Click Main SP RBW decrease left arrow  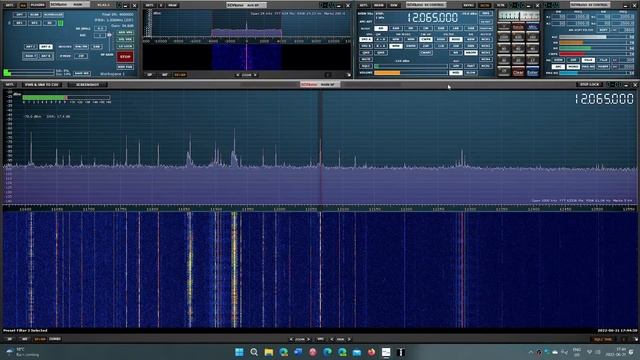331,339
